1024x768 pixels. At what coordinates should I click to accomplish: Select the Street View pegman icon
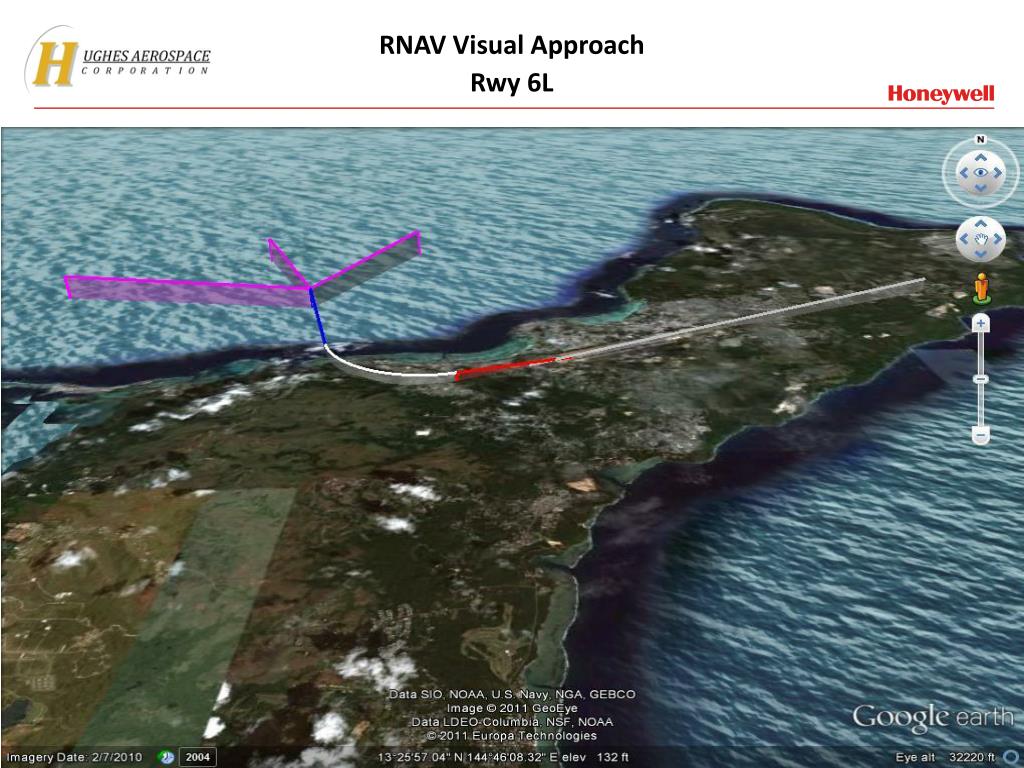point(981,288)
